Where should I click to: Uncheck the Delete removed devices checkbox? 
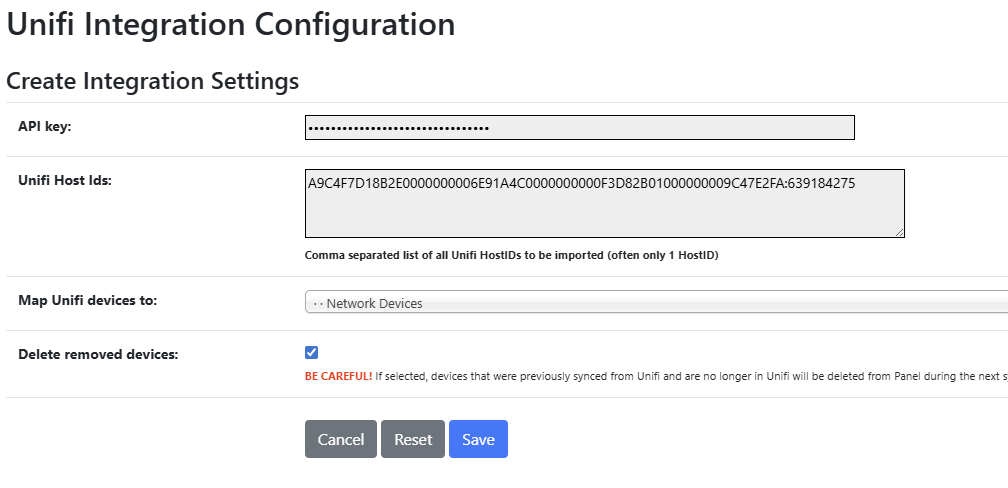(x=312, y=352)
